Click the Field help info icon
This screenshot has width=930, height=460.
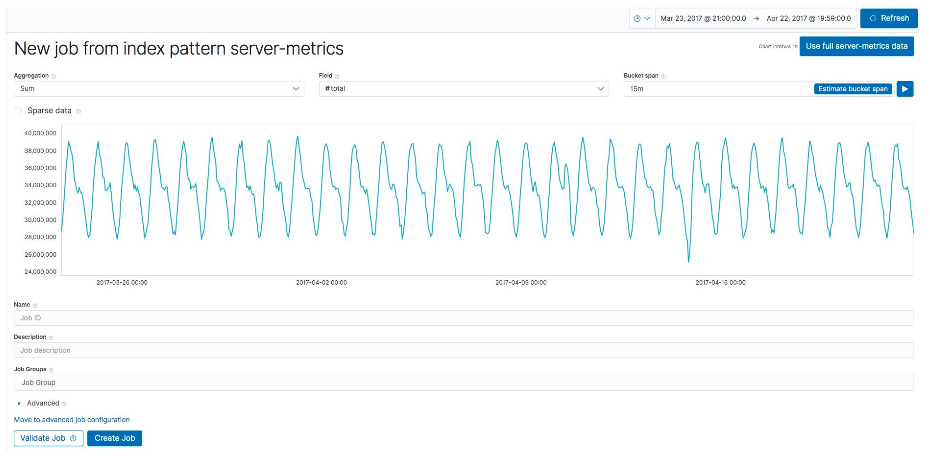(x=337, y=76)
